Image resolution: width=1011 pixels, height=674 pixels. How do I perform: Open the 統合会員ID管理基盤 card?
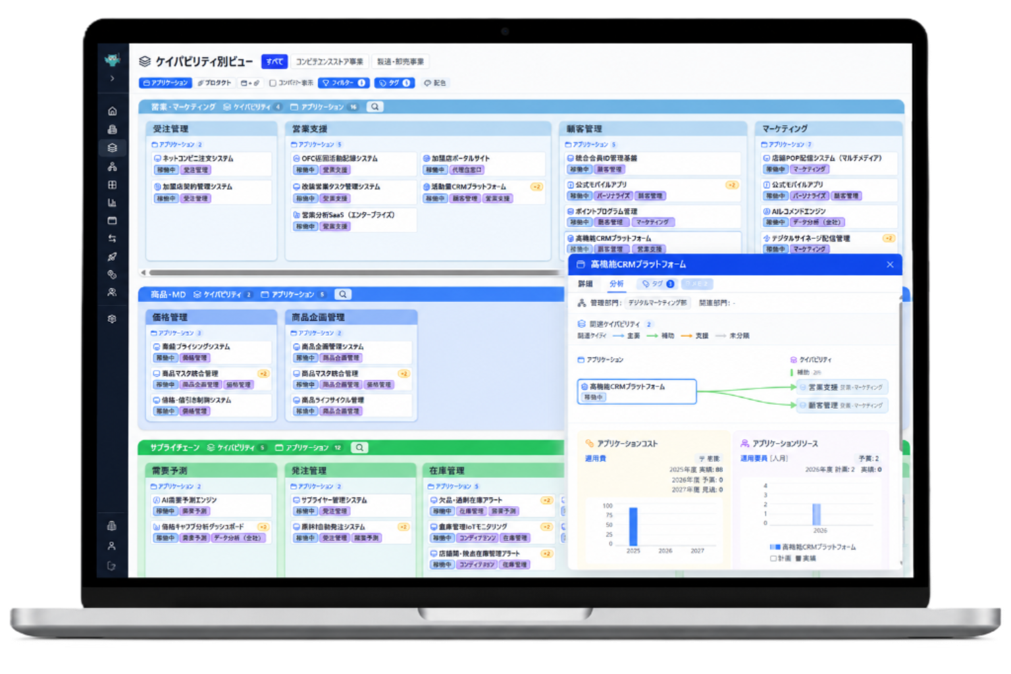[x=653, y=163]
